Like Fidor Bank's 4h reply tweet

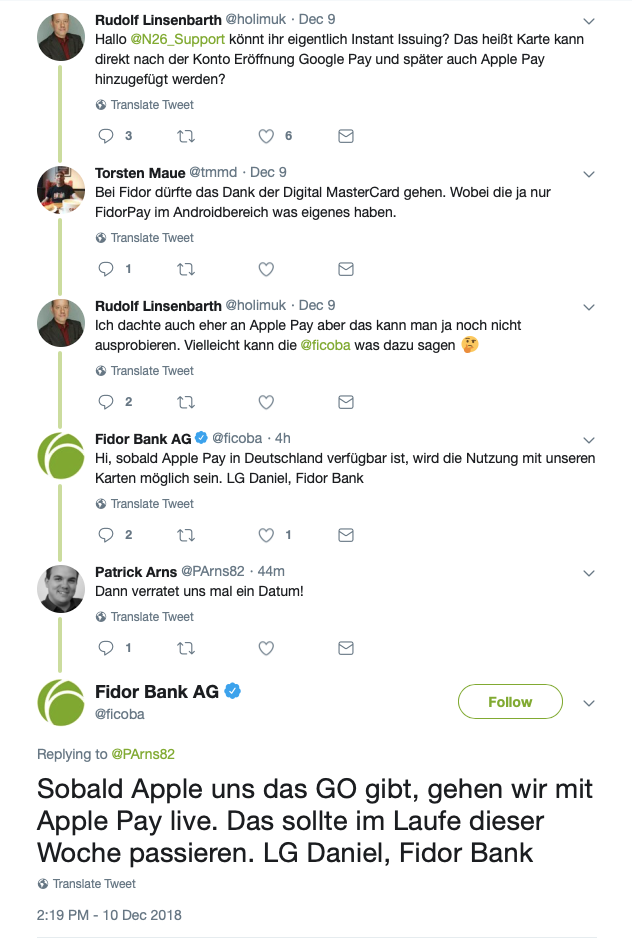click(266, 535)
